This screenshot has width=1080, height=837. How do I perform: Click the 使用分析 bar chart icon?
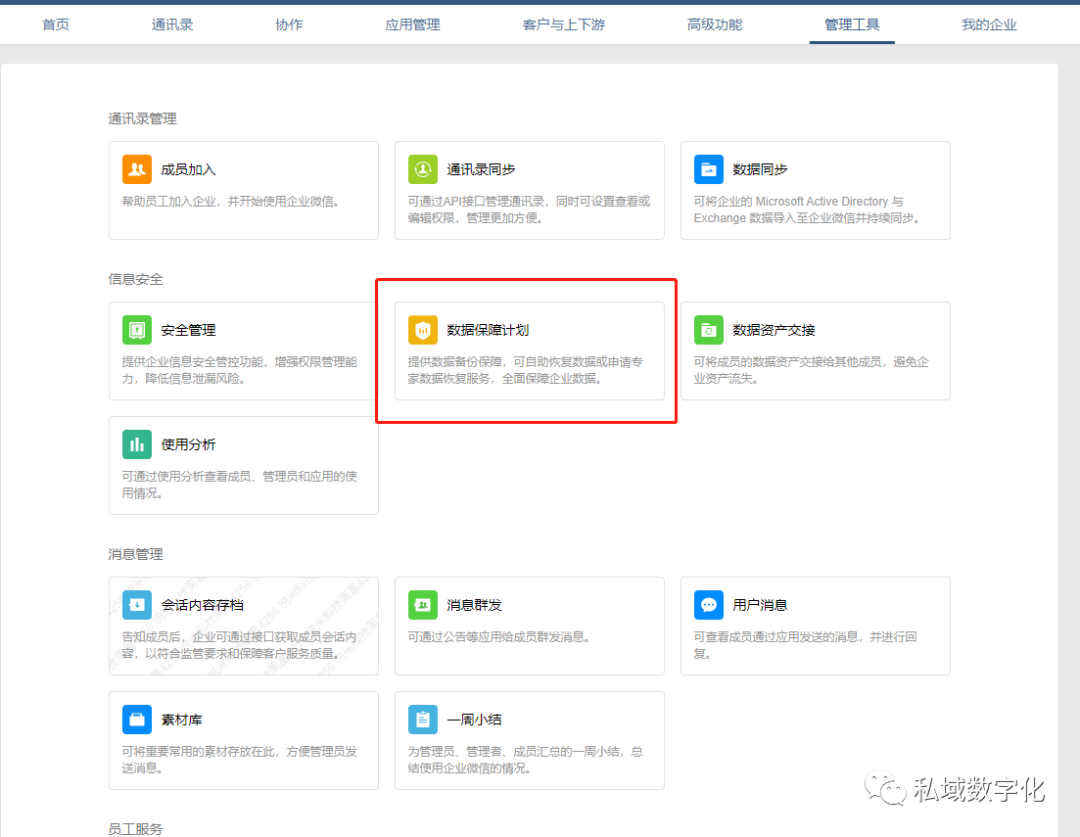pos(137,444)
